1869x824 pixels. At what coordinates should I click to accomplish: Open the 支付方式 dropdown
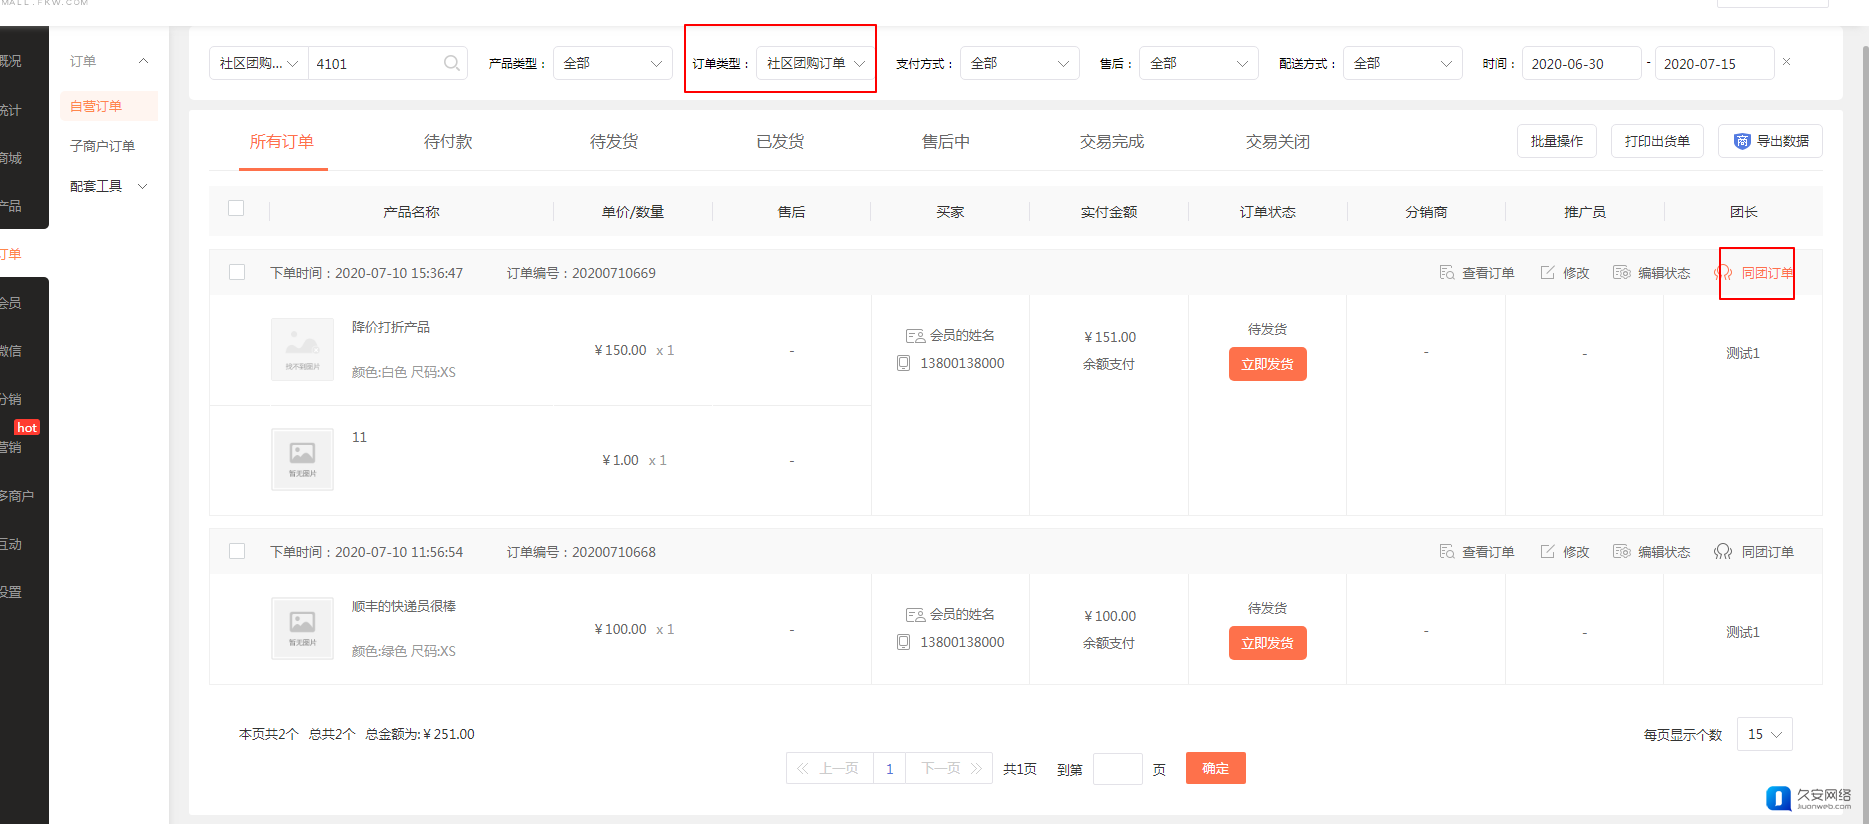click(x=1020, y=63)
